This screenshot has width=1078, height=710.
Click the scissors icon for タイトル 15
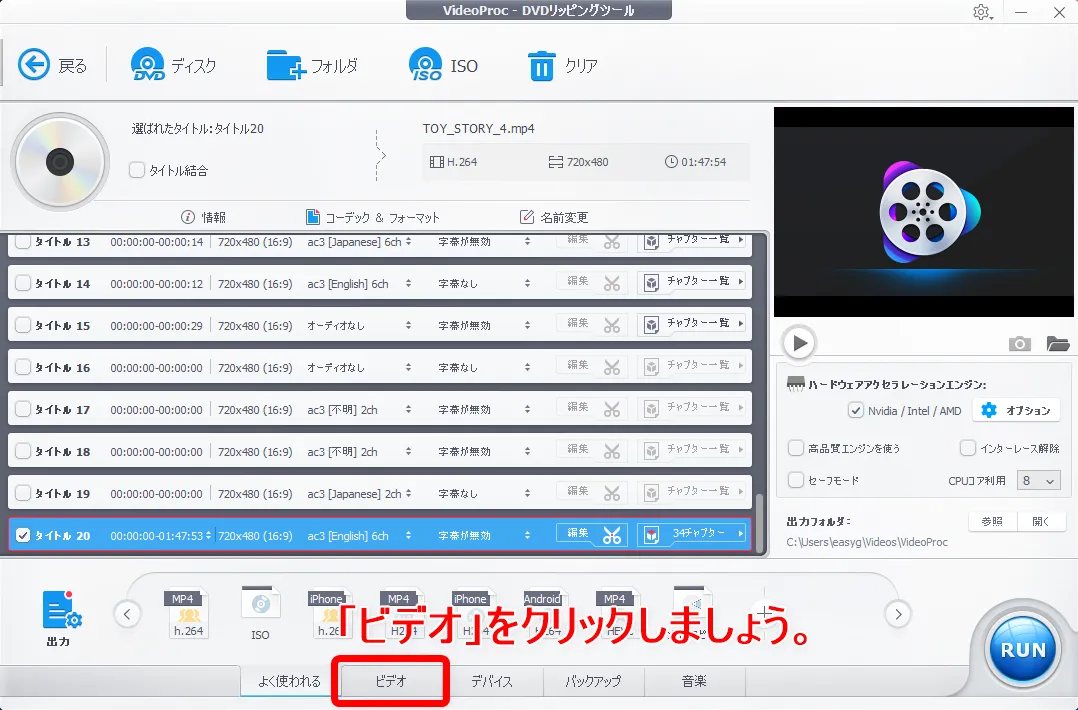[x=611, y=325]
